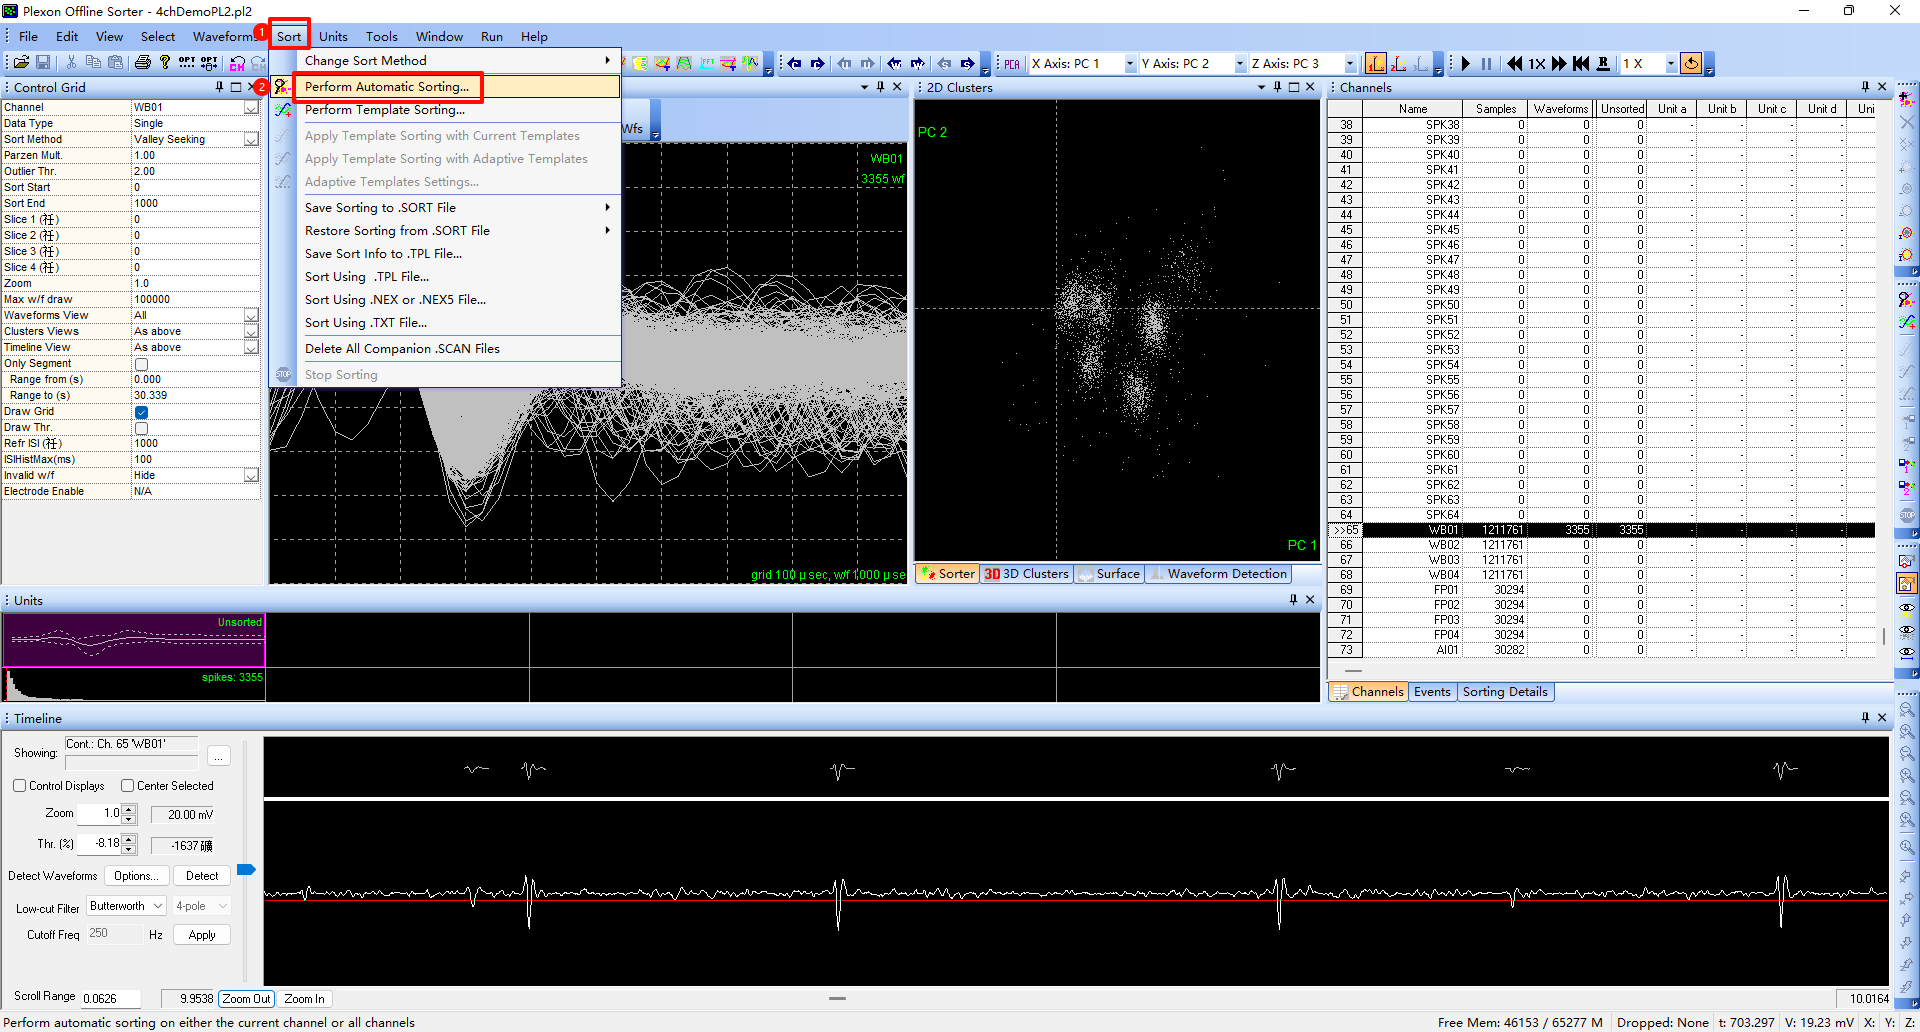Click the next channel blue arrow icon

817,63
